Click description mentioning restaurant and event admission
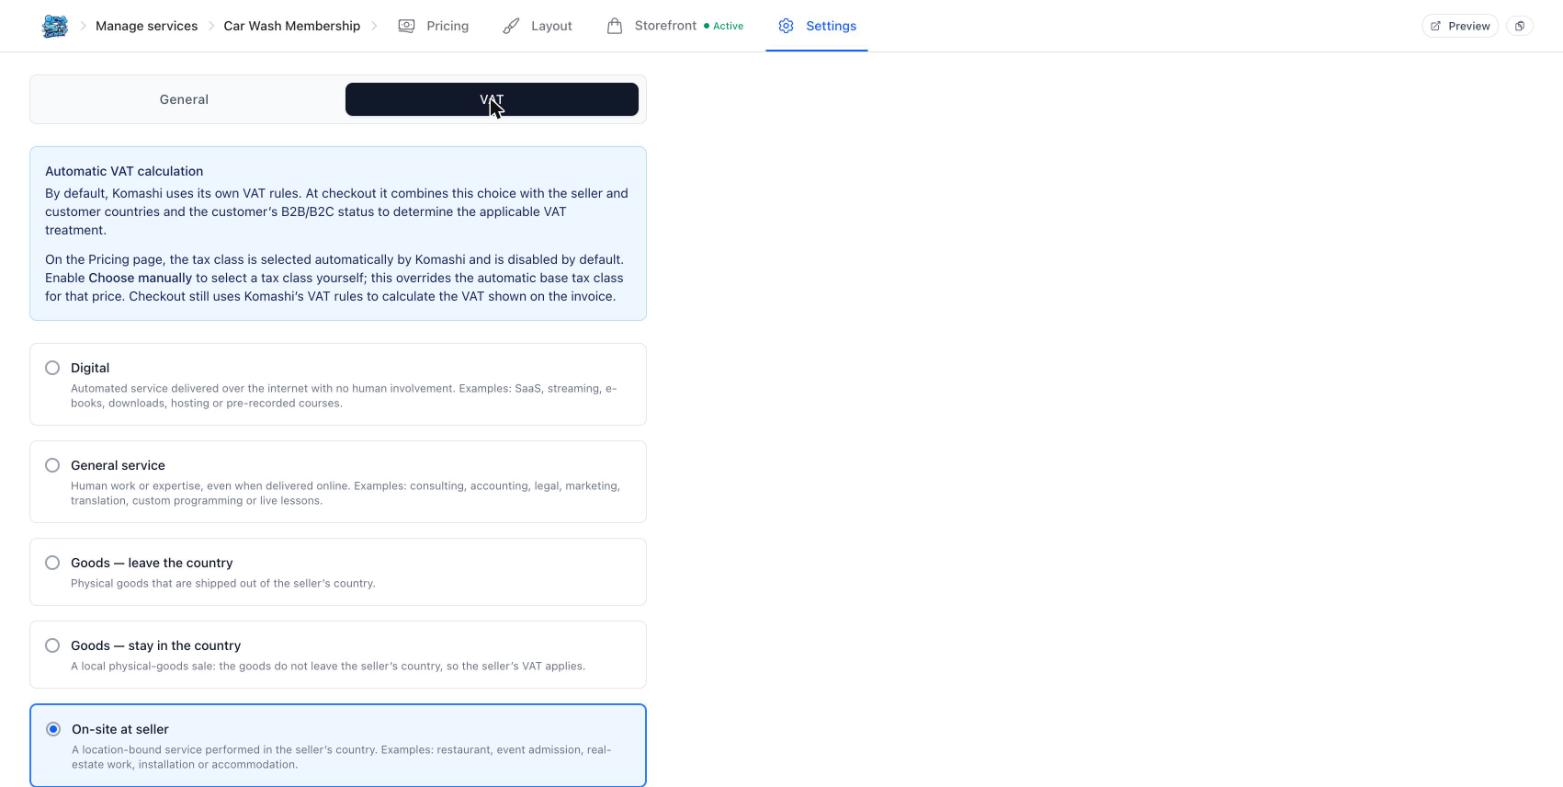Image resolution: width=1563 pixels, height=787 pixels. (x=341, y=757)
